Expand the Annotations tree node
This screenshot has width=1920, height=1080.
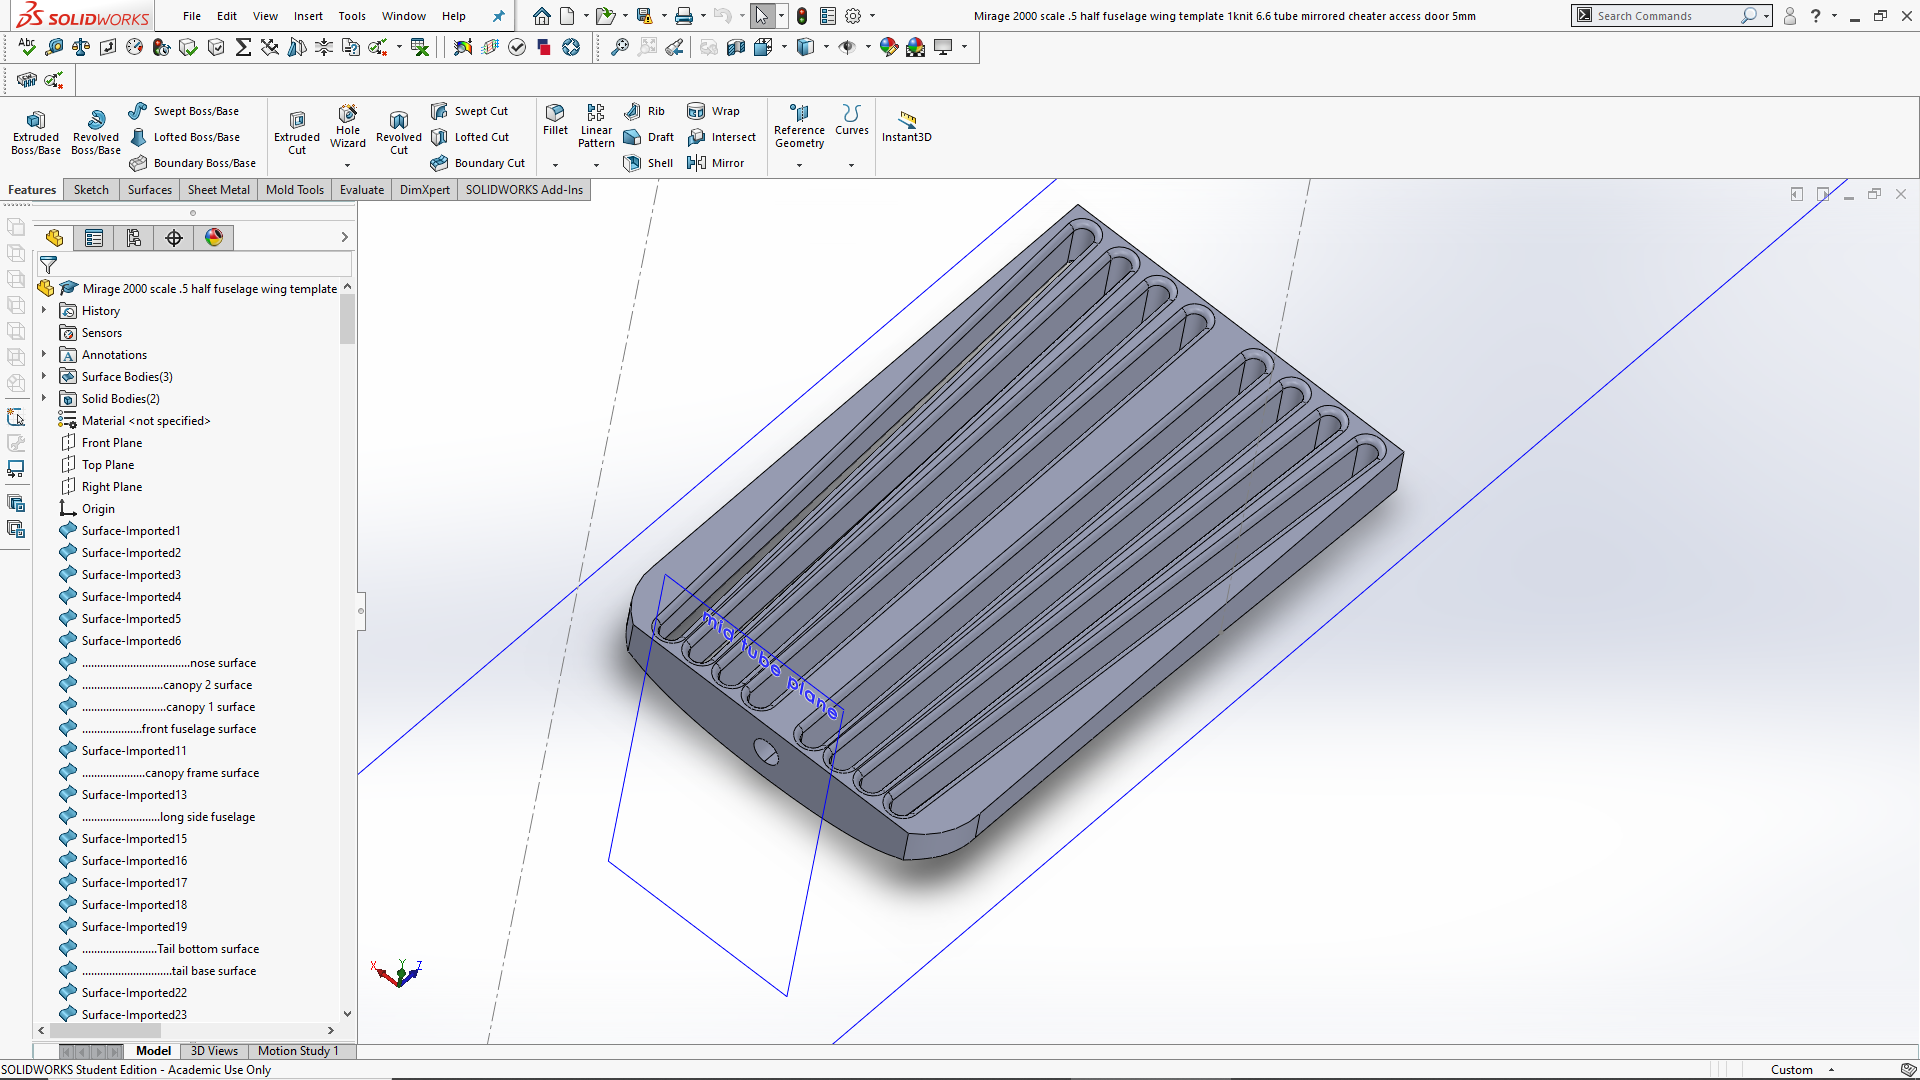click(x=44, y=355)
